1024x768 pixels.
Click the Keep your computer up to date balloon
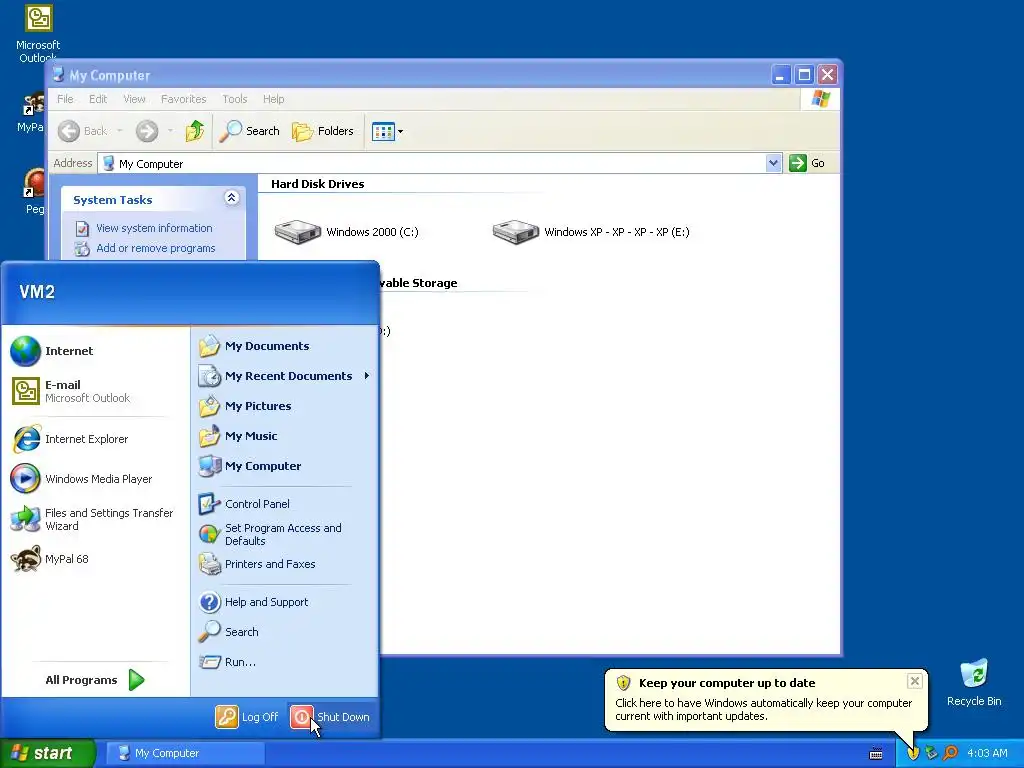click(765, 699)
